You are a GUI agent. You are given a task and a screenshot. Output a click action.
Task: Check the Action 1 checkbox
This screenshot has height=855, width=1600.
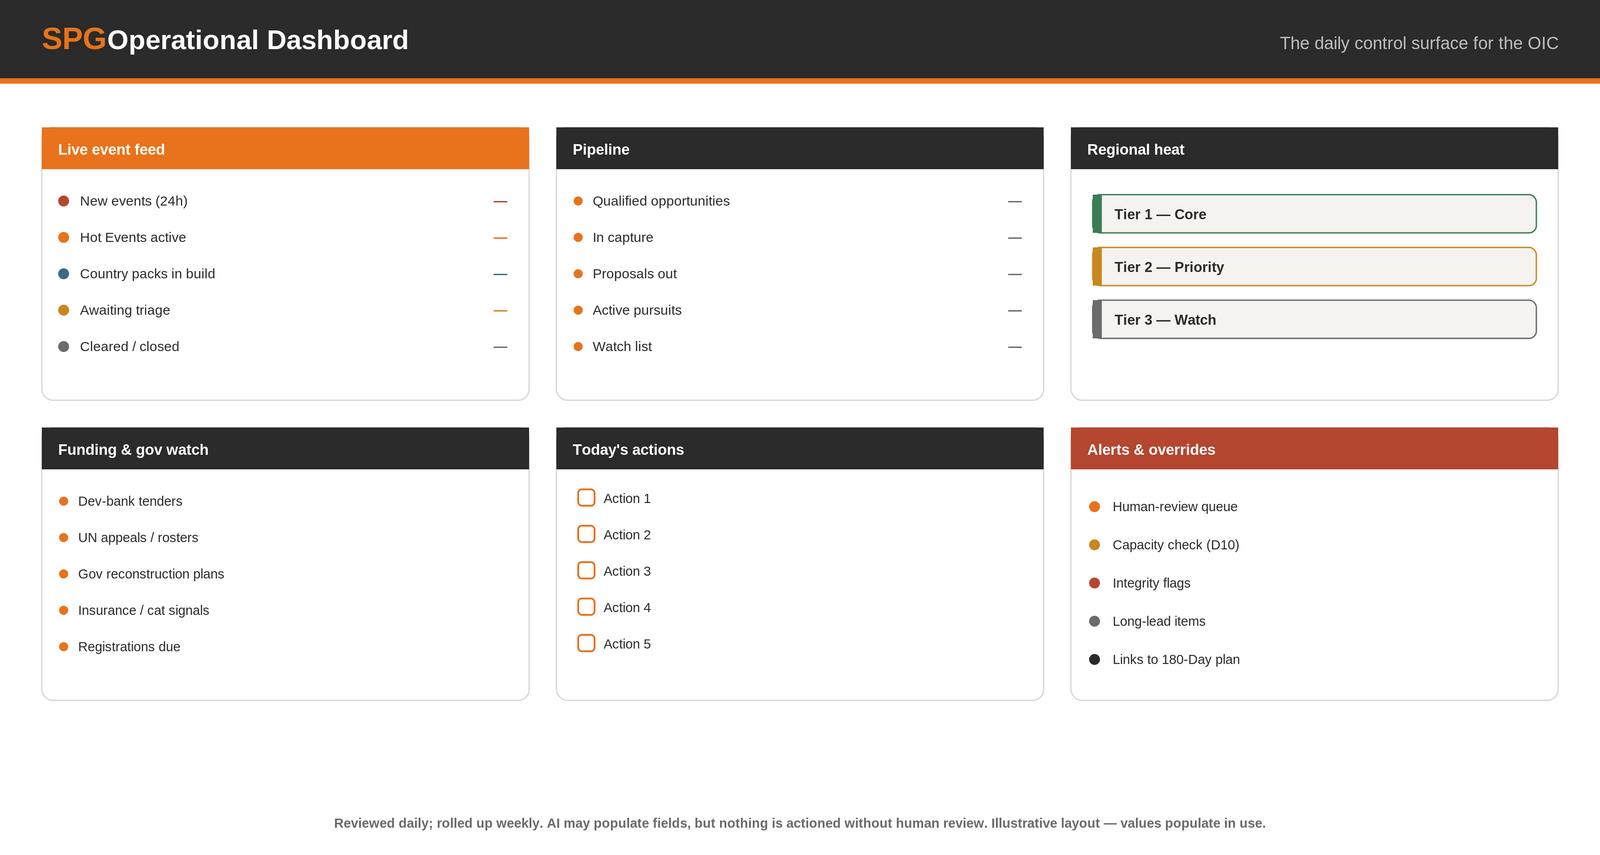[586, 498]
